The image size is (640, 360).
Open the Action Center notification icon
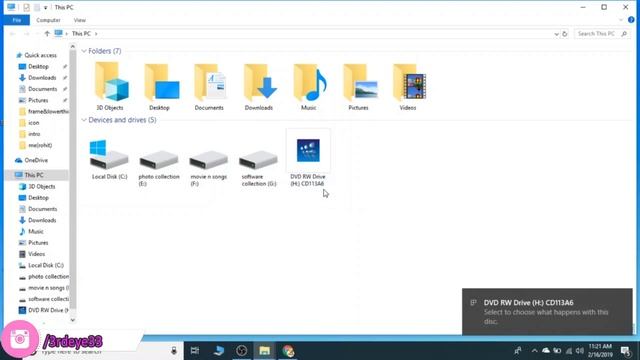click(x=625, y=351)
